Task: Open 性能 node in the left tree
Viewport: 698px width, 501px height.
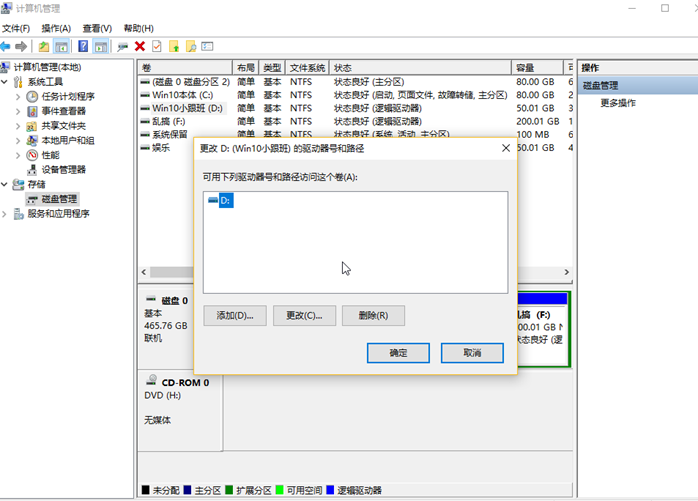Action: [50, 155]
